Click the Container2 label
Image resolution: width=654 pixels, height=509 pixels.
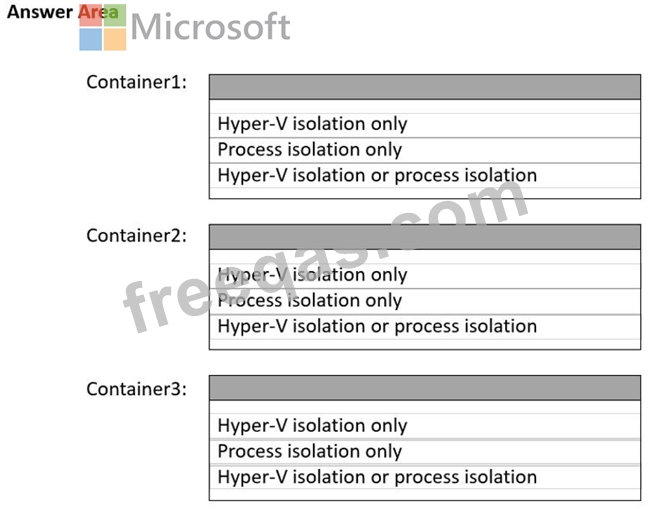137,236
